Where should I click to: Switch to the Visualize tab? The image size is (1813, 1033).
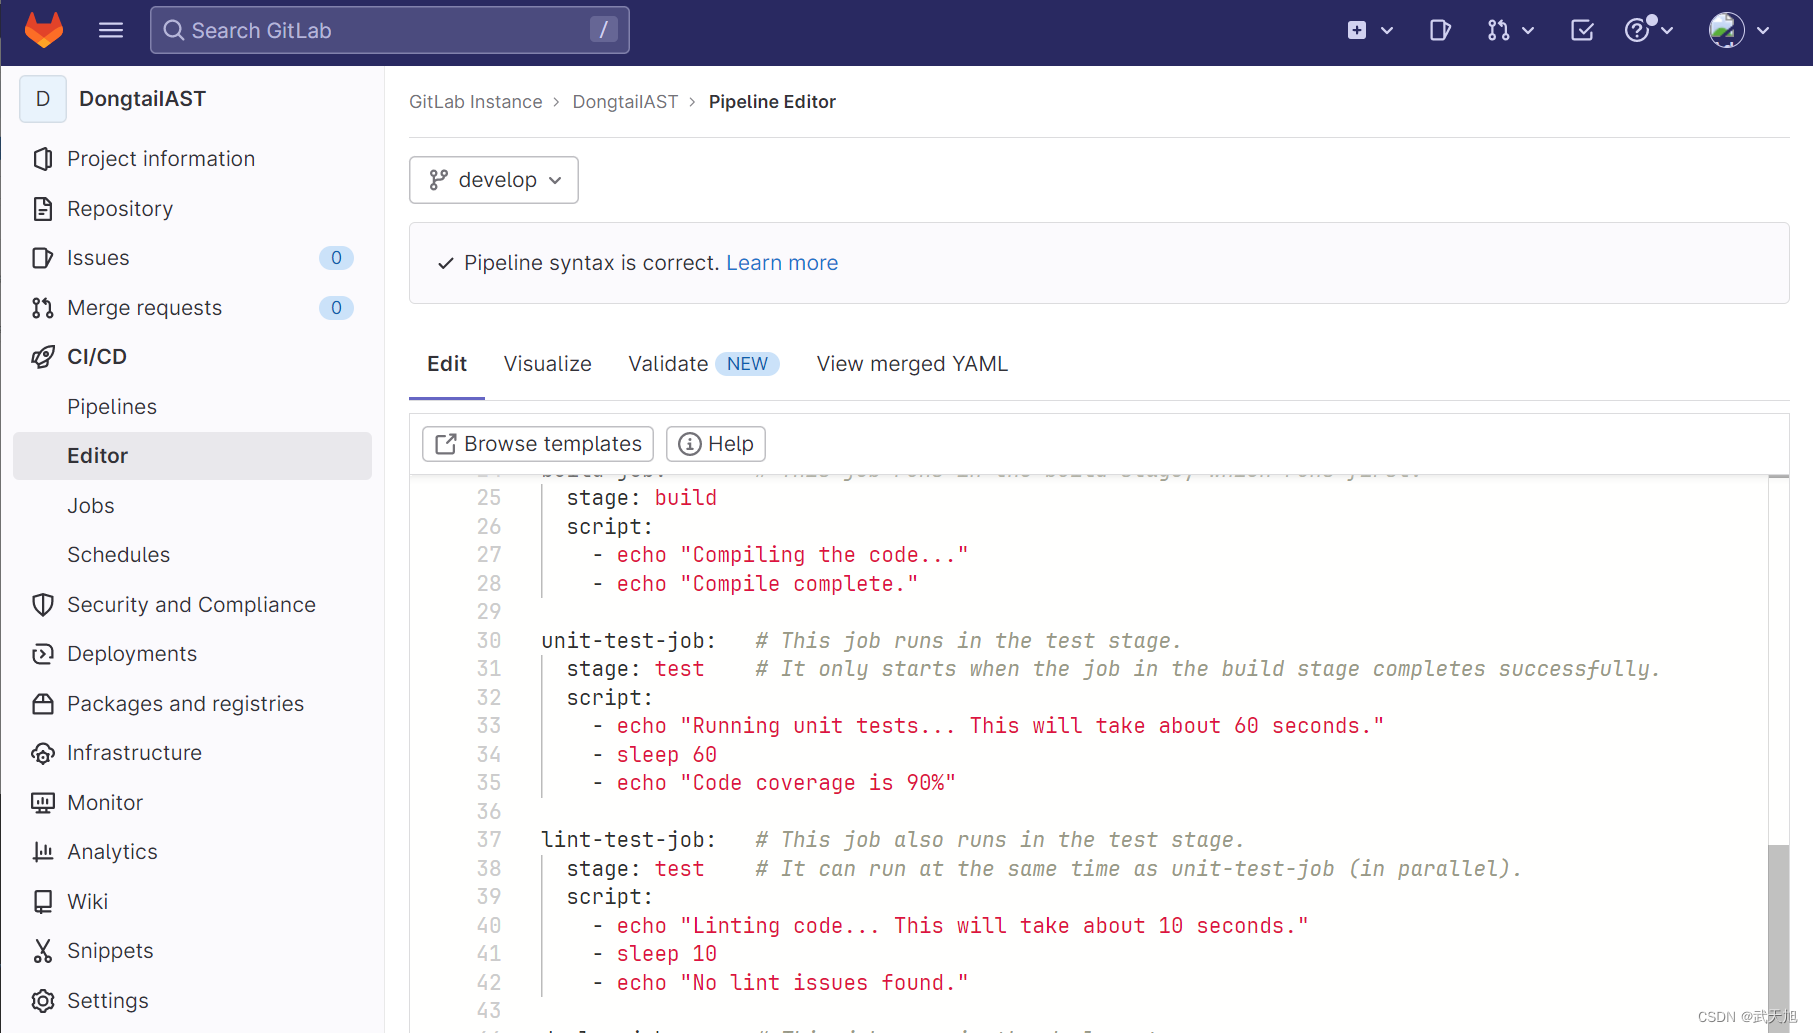(548, 364)
